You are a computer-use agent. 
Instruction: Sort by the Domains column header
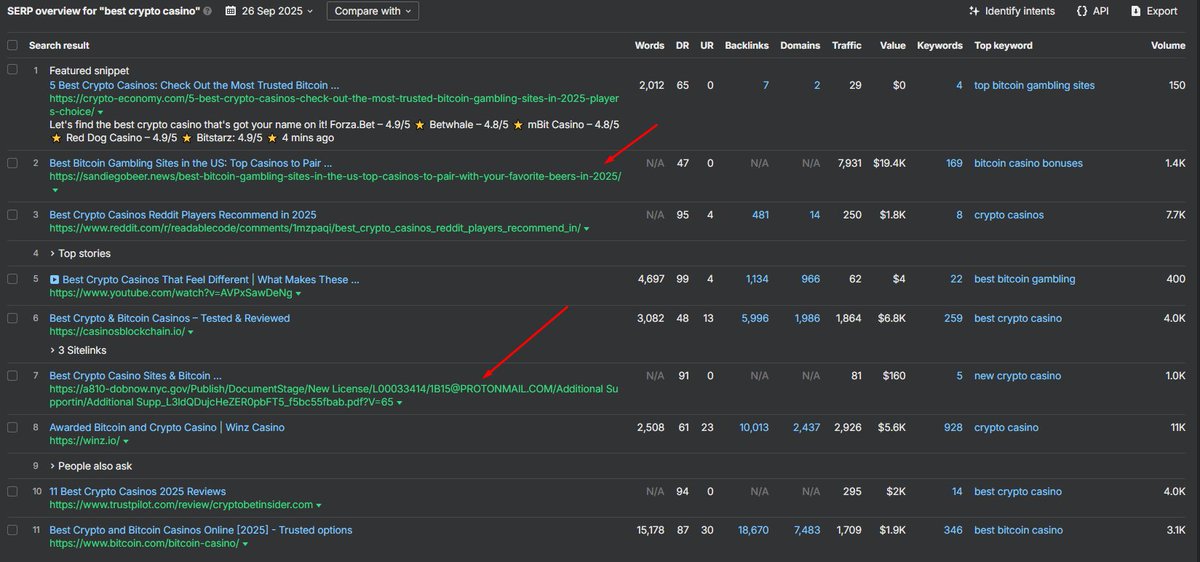point(800,45)
